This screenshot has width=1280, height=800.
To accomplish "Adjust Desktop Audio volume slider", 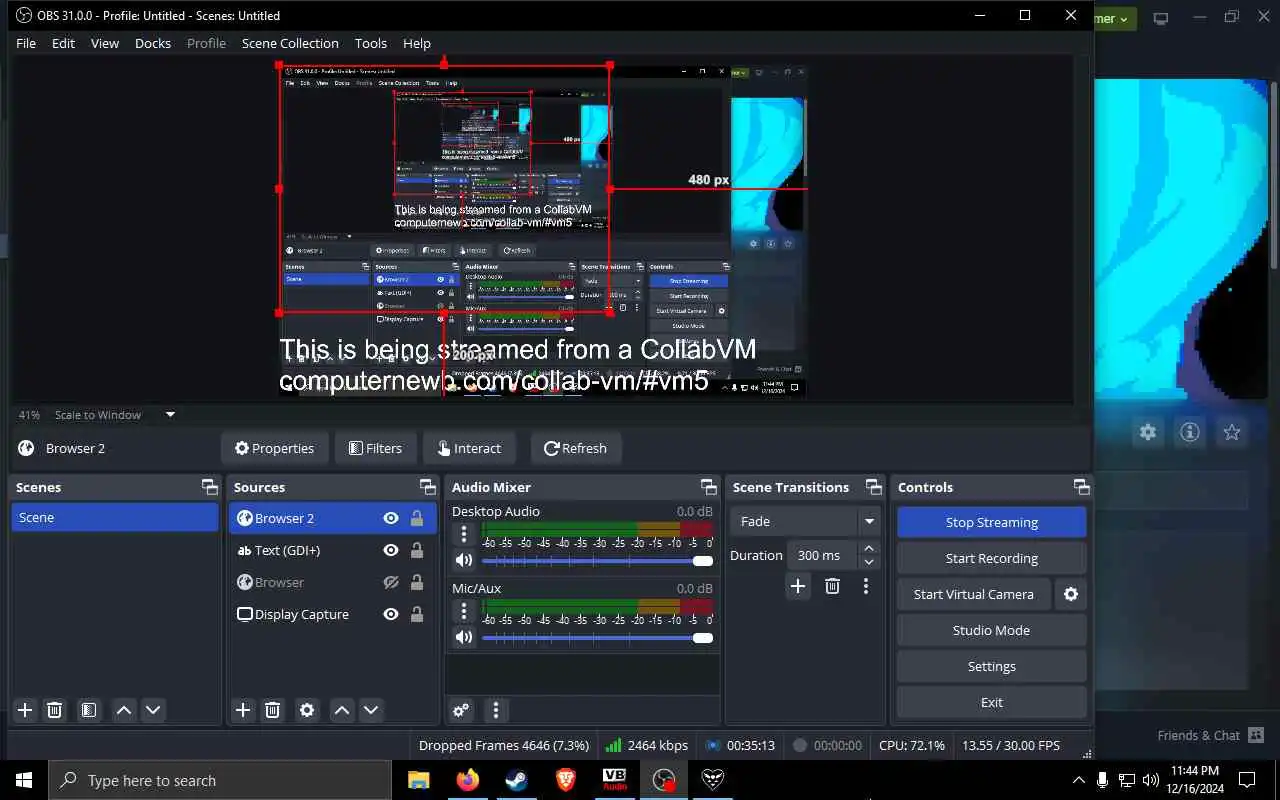I will coord(598,561).
